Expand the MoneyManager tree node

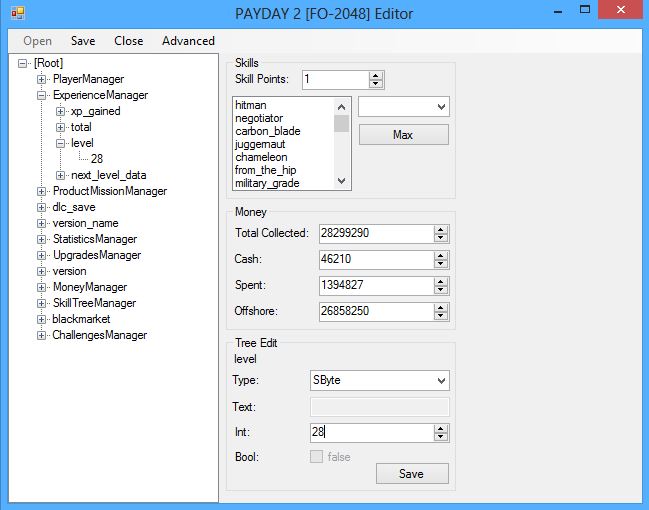point(42,287)
